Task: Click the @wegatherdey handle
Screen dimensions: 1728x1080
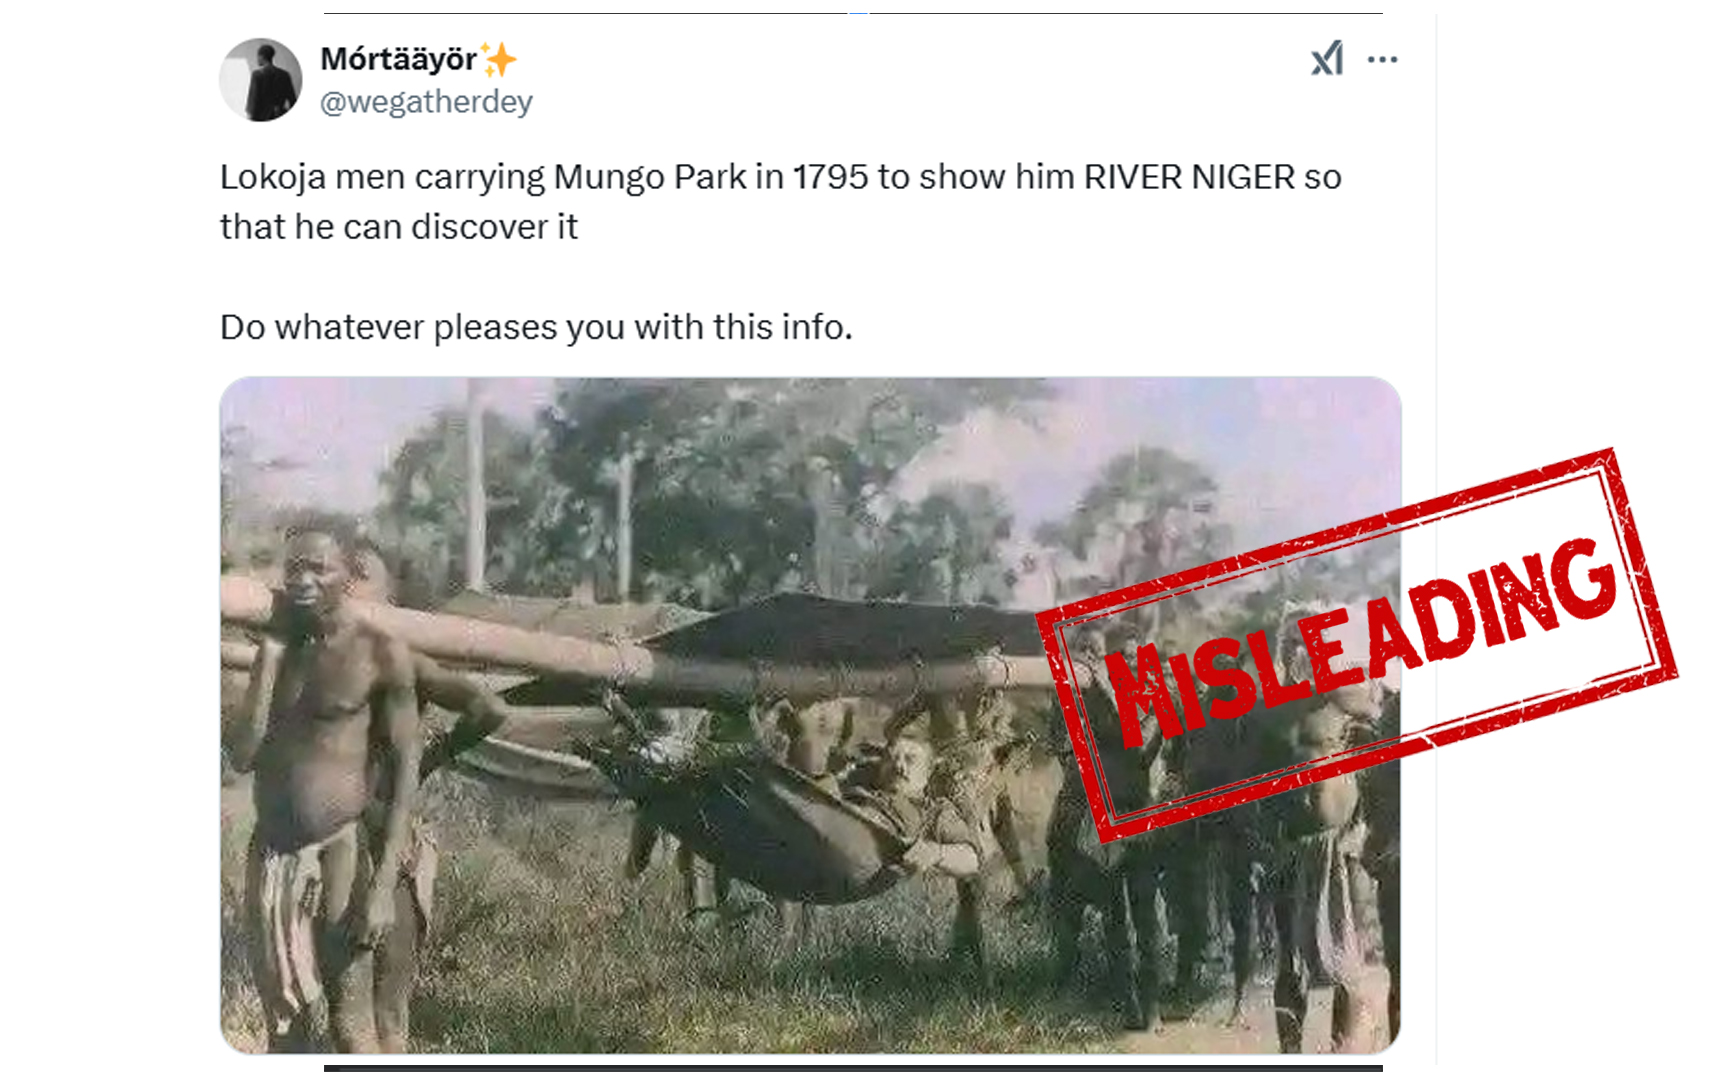Action: (x=426, y=102)
